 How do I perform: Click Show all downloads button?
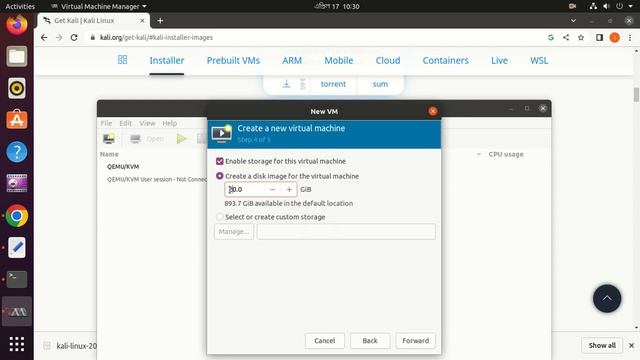[x=602, y=345]
